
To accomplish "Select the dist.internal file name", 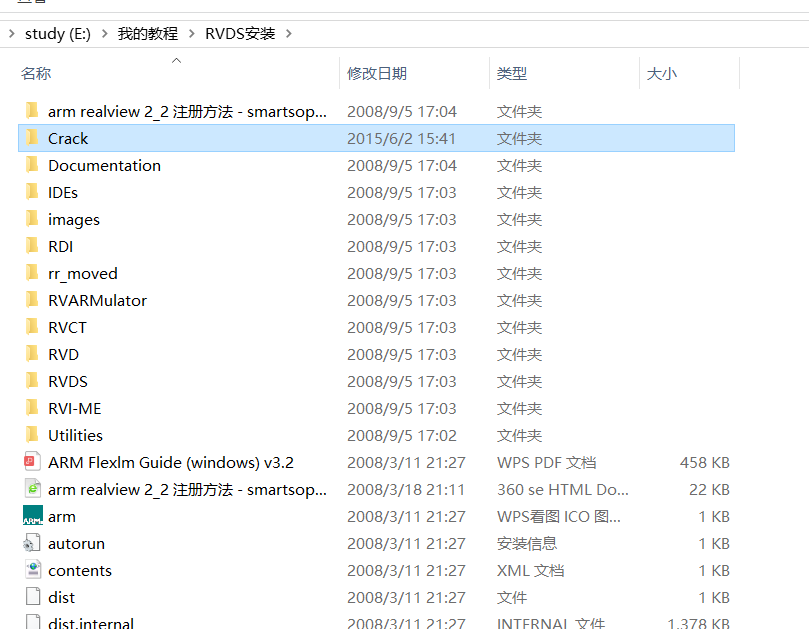I will click(x=91, y=623).
